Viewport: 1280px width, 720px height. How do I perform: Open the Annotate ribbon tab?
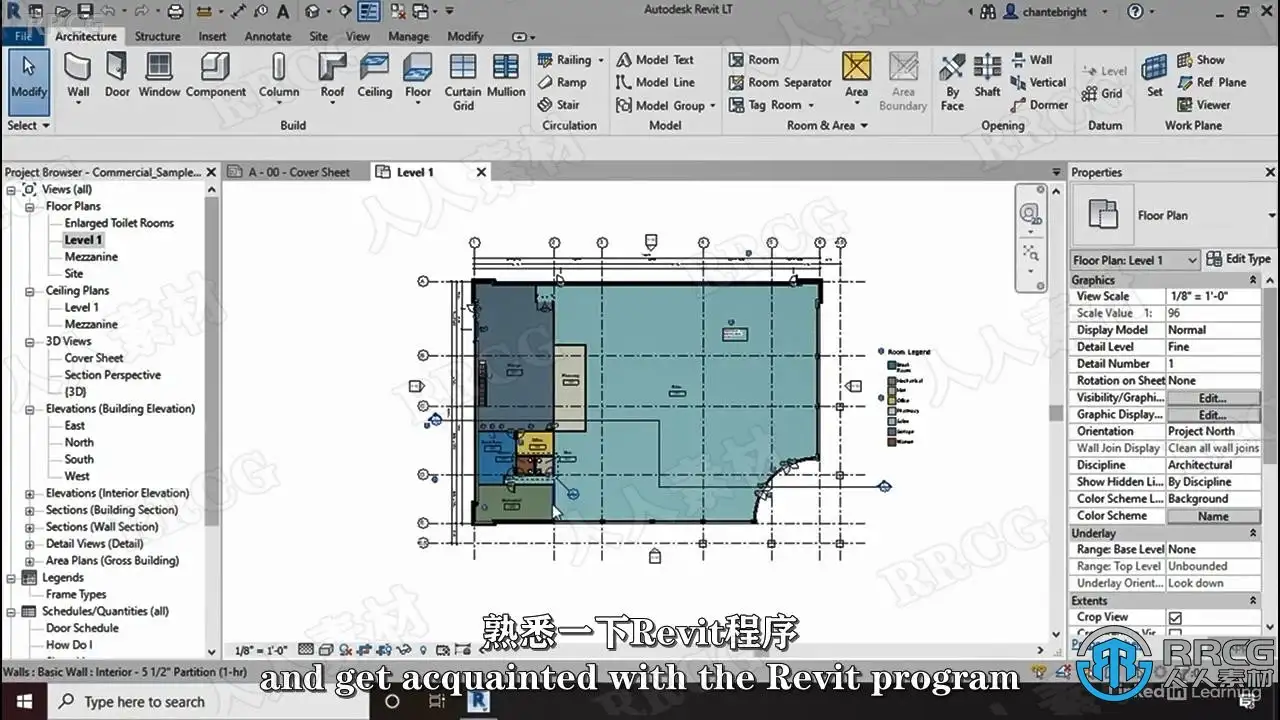click(x=268, y=36)
